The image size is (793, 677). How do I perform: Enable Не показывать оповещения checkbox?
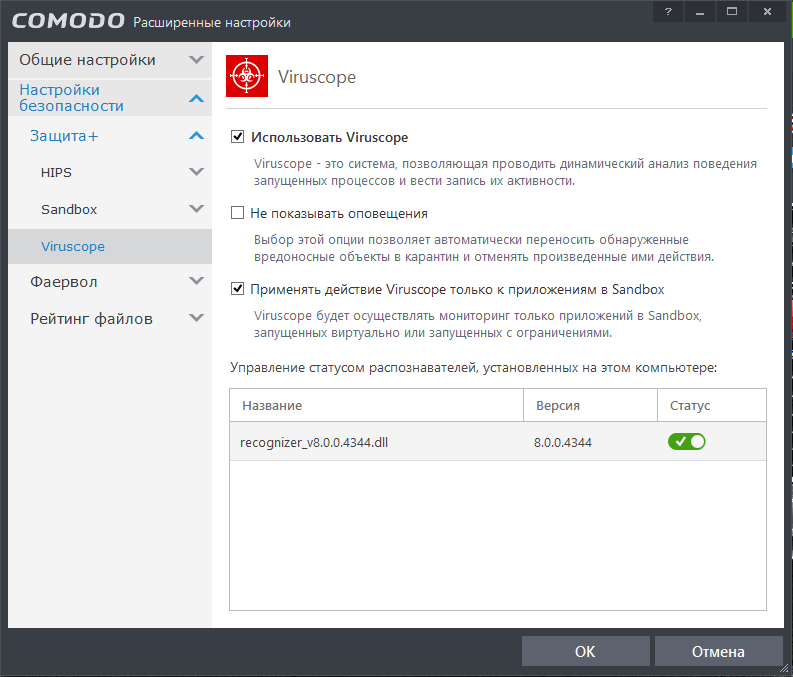(238, 213)
